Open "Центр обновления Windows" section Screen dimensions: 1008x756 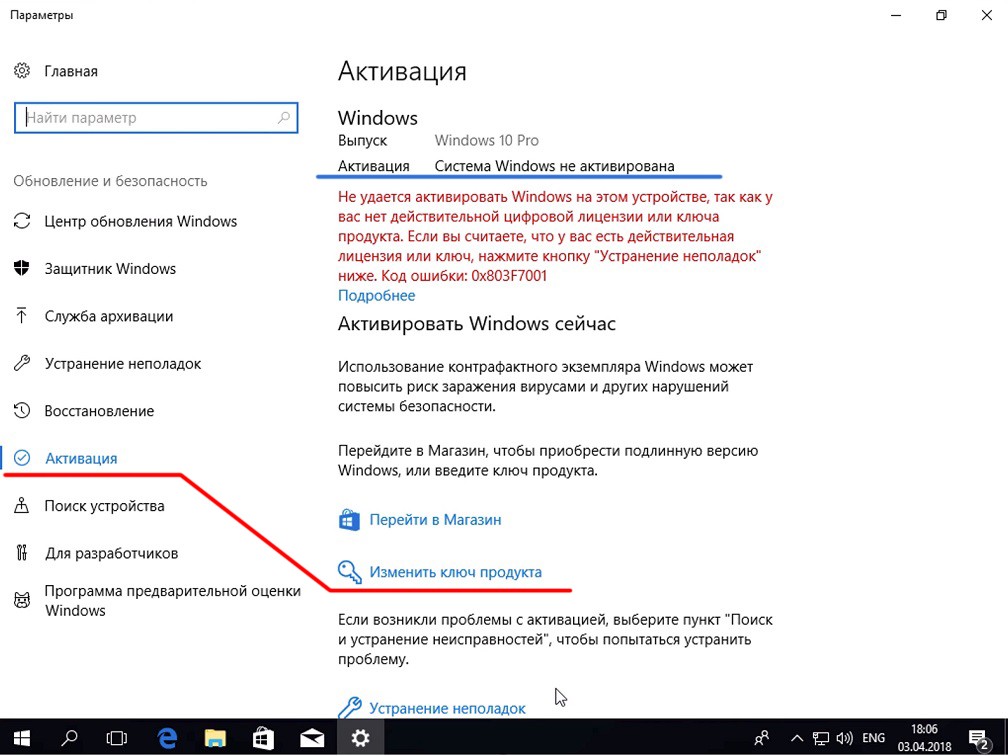click(141, 222)
